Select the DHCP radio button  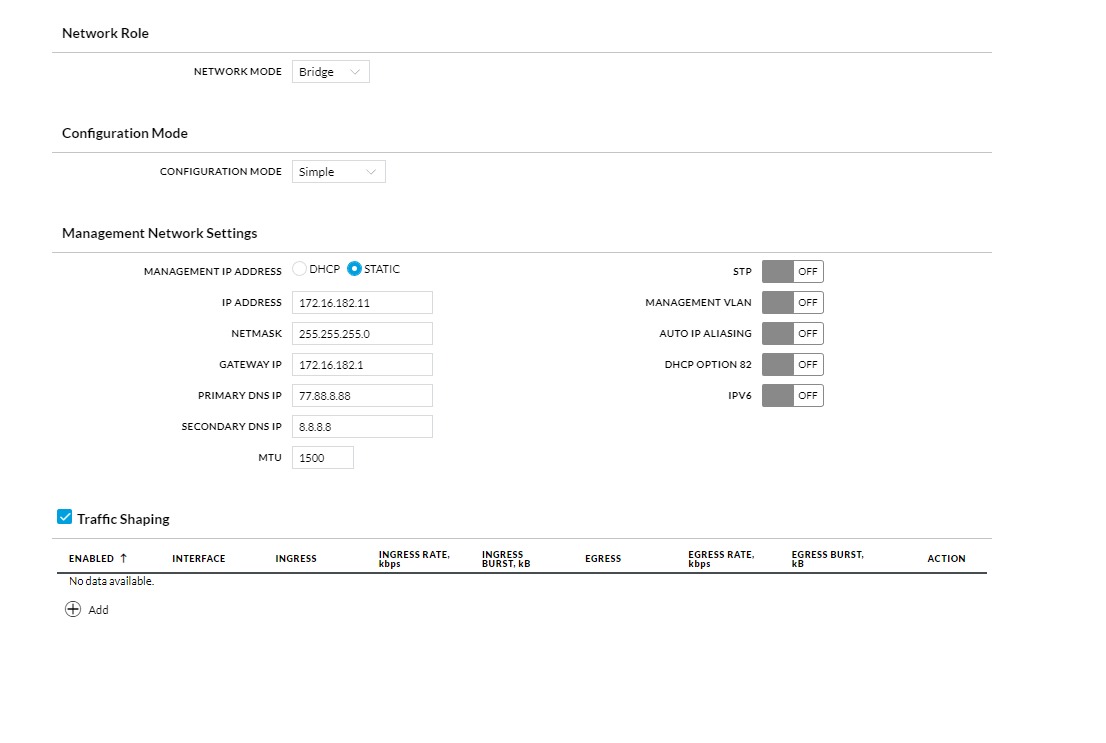pyautogui.click(x=300, y=269)
